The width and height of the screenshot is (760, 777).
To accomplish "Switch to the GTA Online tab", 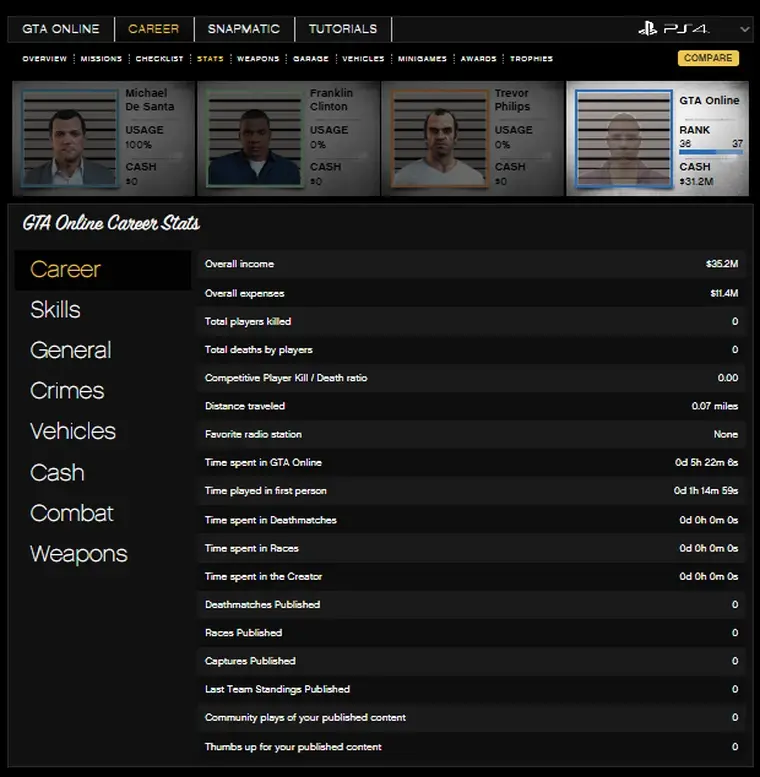I will 61,29.
